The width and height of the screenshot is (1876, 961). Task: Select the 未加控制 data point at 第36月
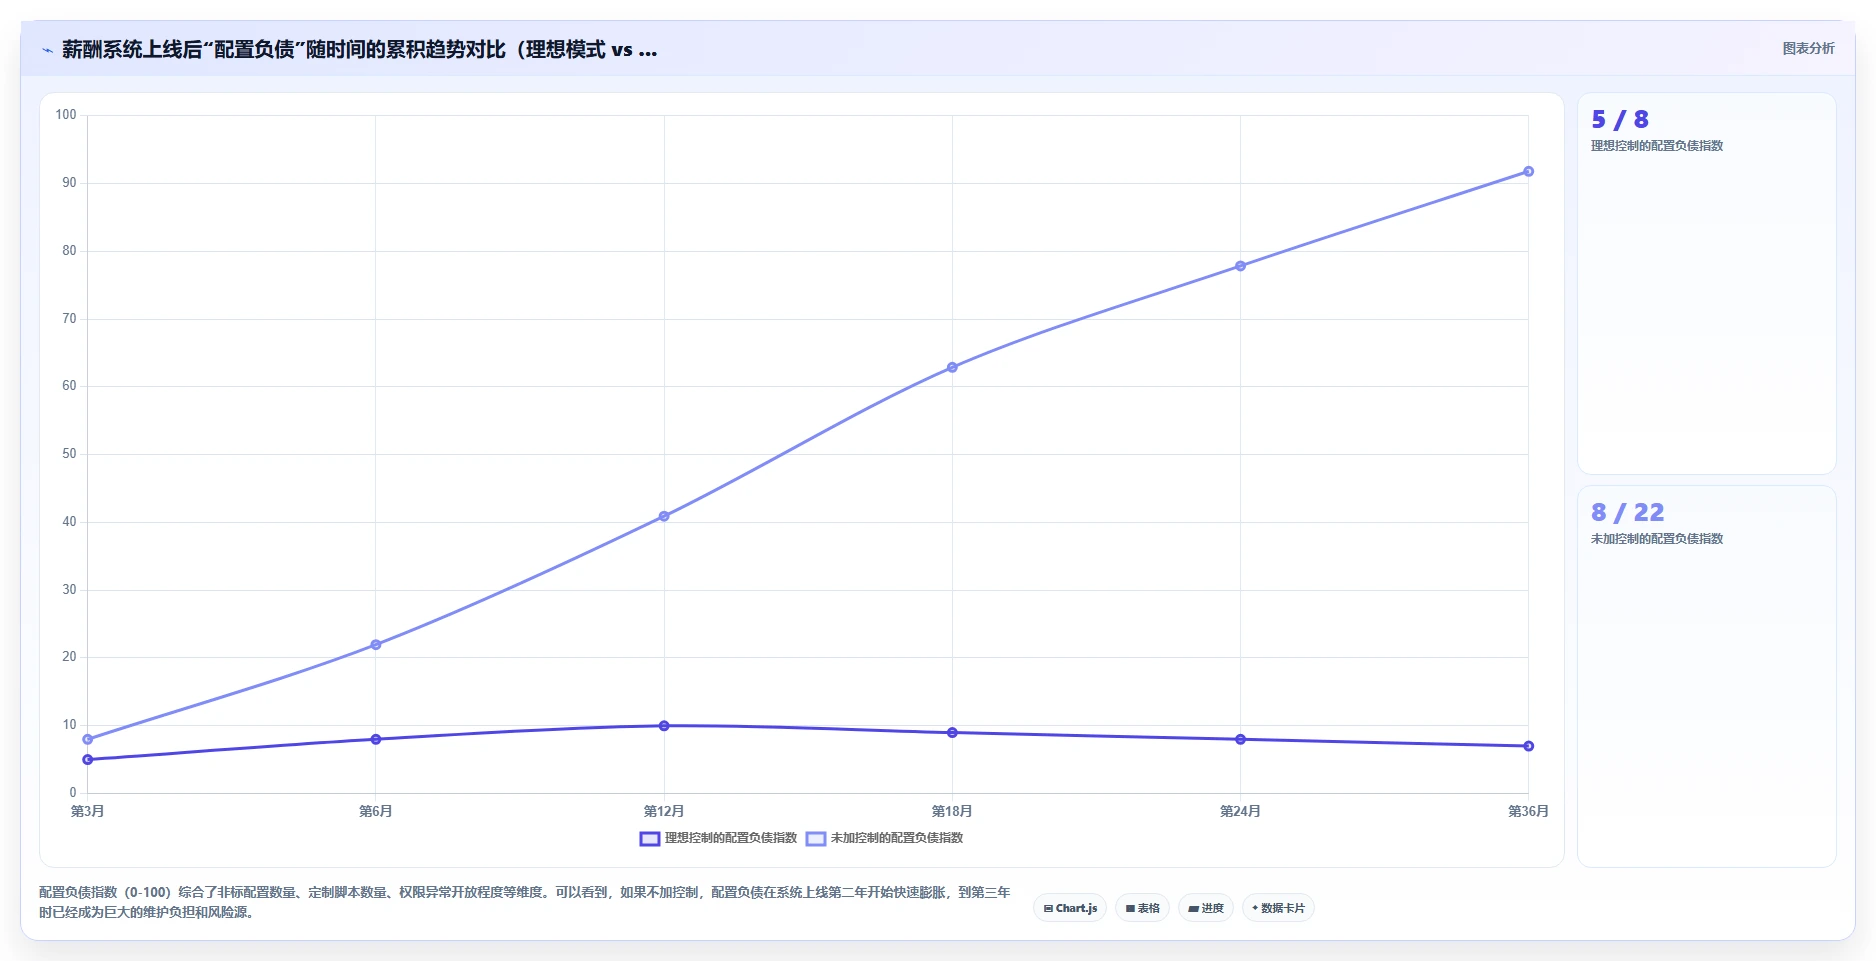click(x=1528, y=171)
